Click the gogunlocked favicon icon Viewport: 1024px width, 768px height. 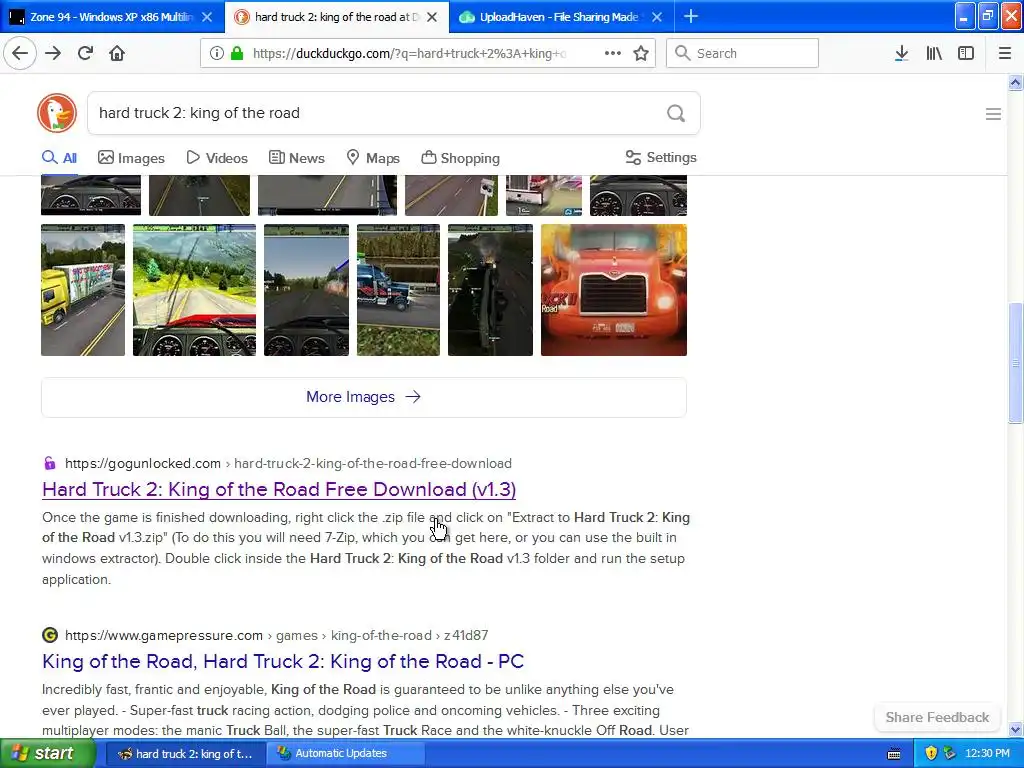tap(50, 464)
